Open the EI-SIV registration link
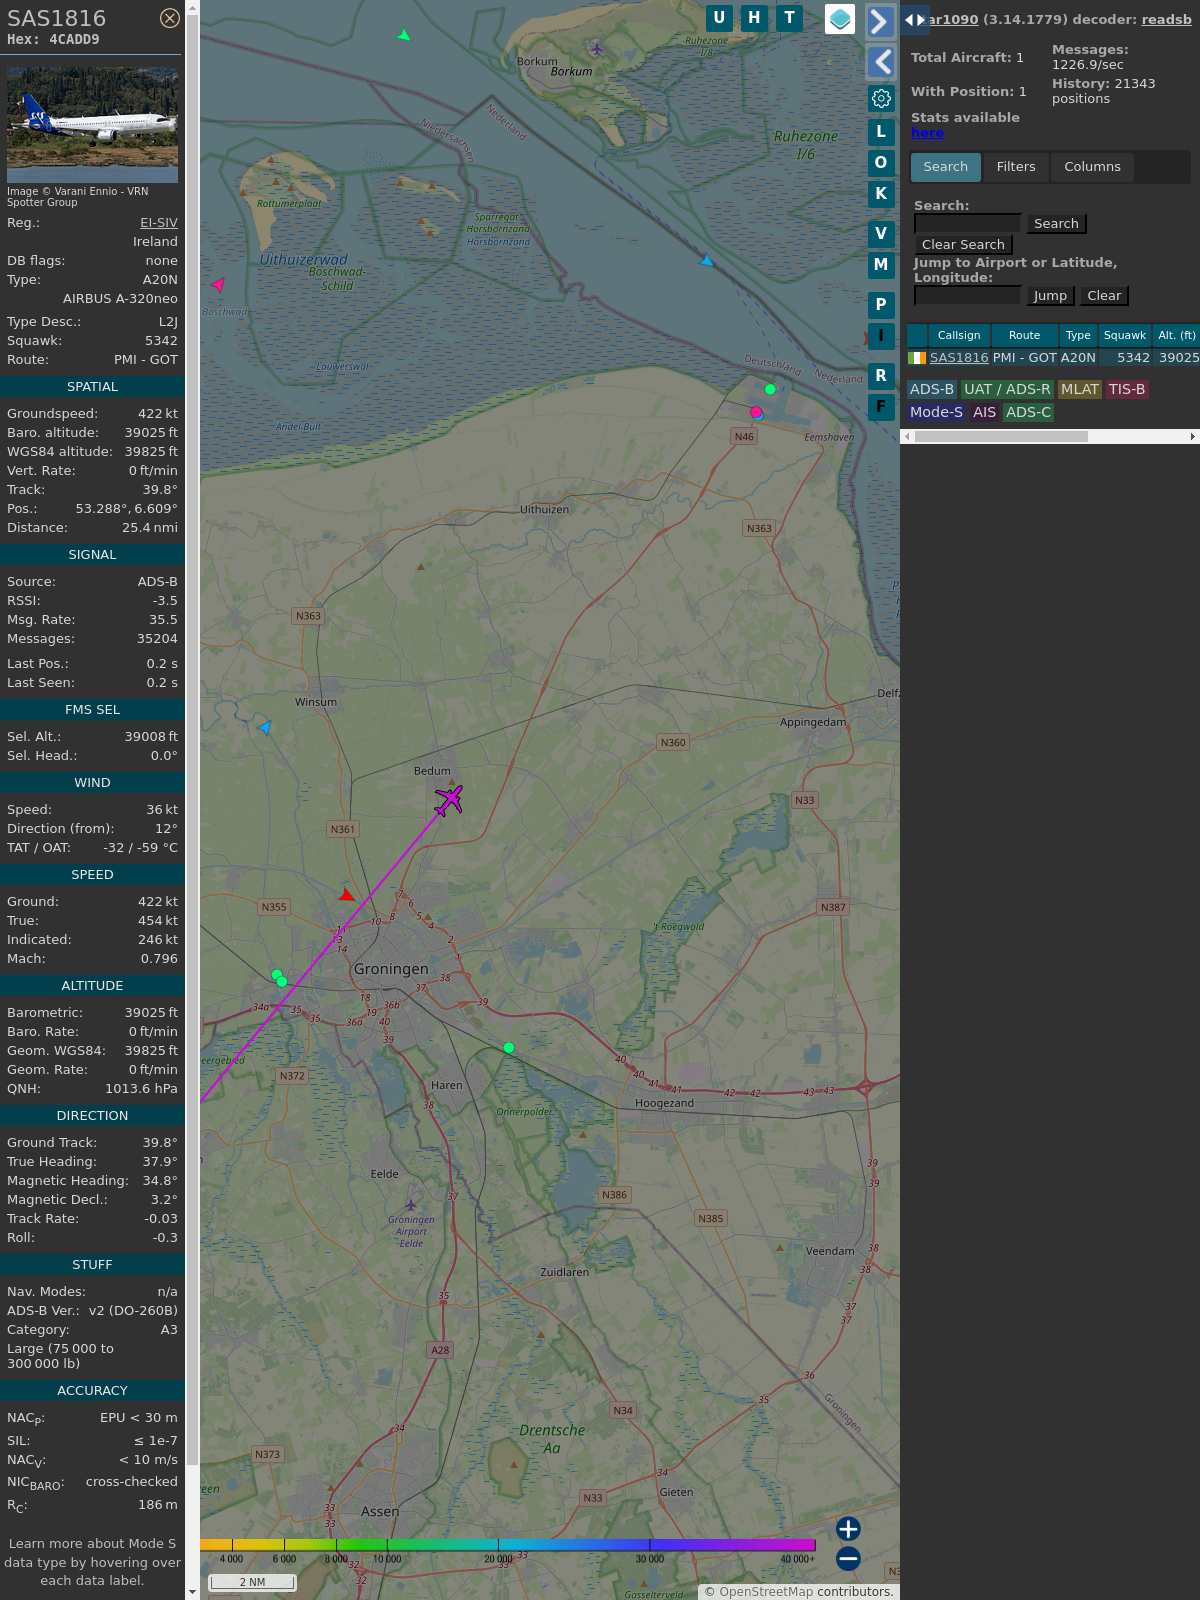 [x=158, y=223]
